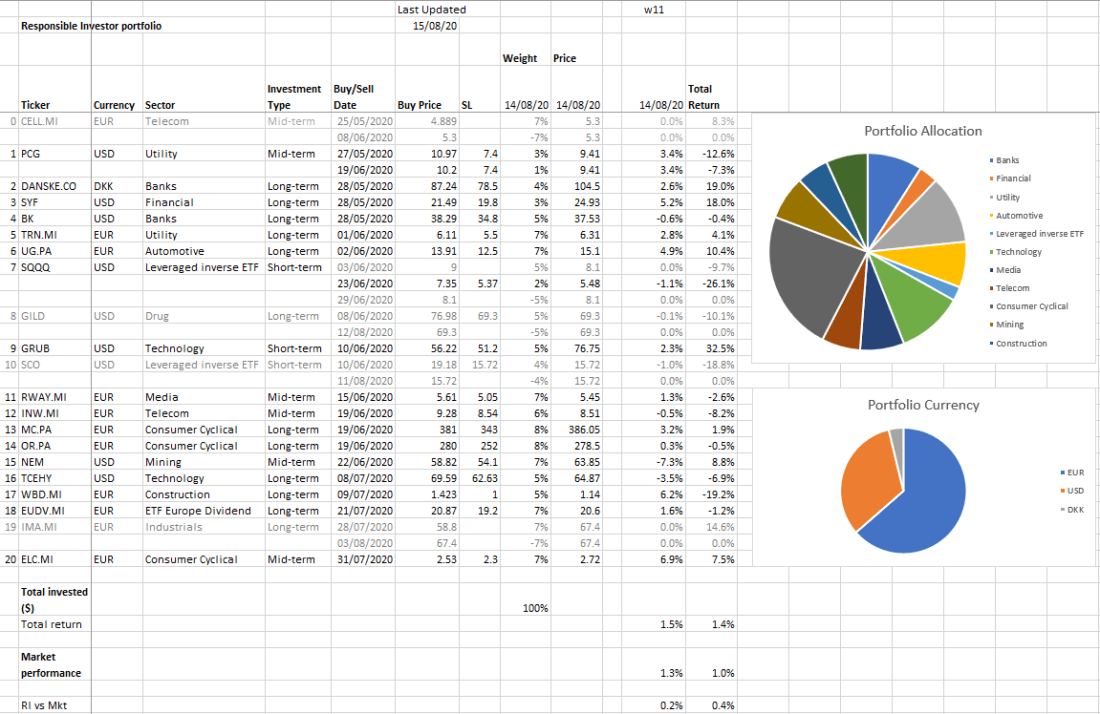Select the Leveraged inverse ETF legend entry
This screenshot has height=714, width=1100.
pyautogui.click(x=1038, y=234)
